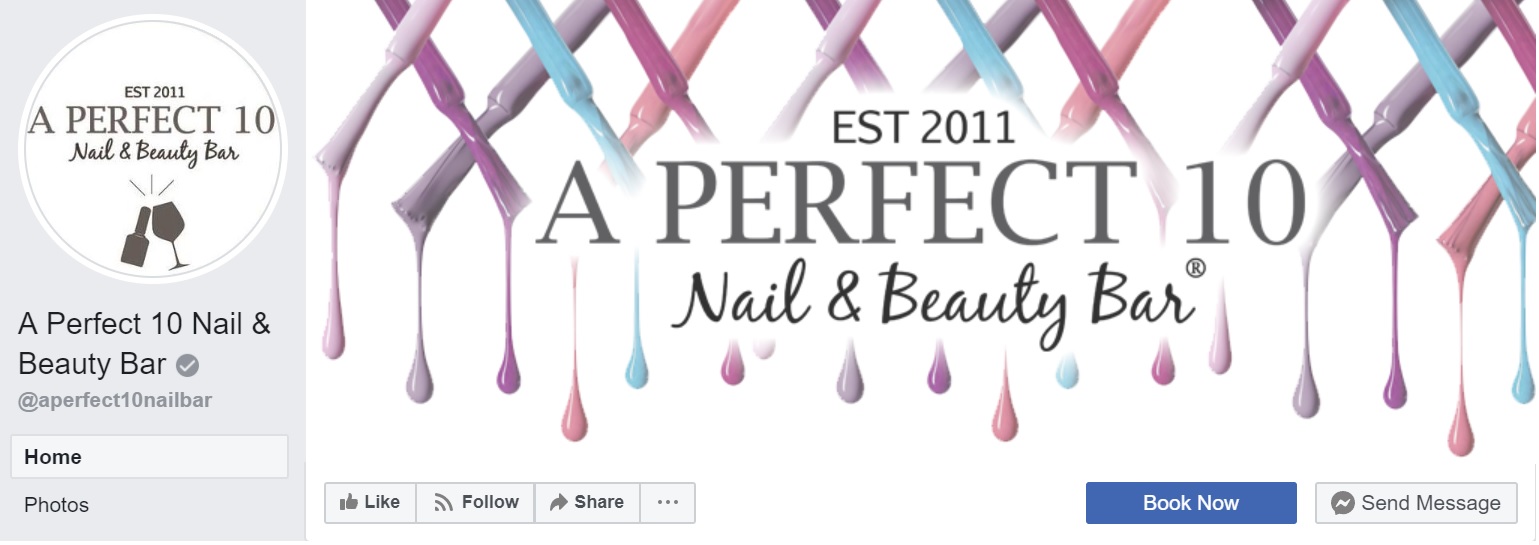Open the circular profile picture

click(154, 149)
